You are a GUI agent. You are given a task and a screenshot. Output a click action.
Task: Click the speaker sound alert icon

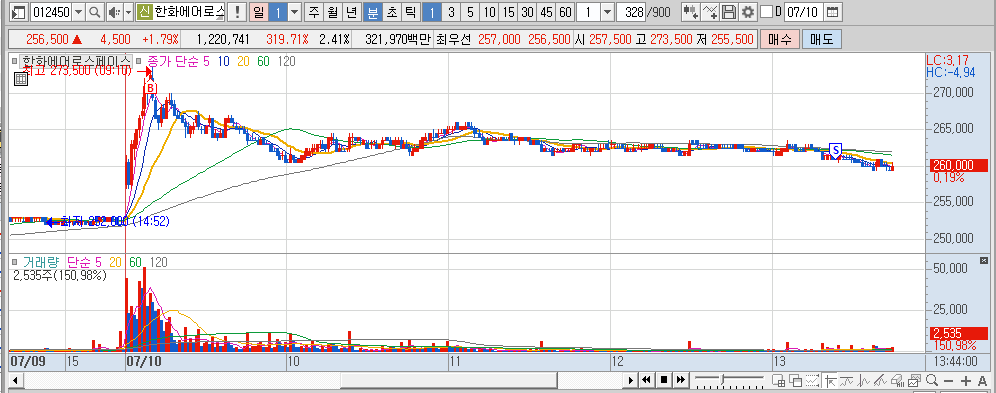114,11
